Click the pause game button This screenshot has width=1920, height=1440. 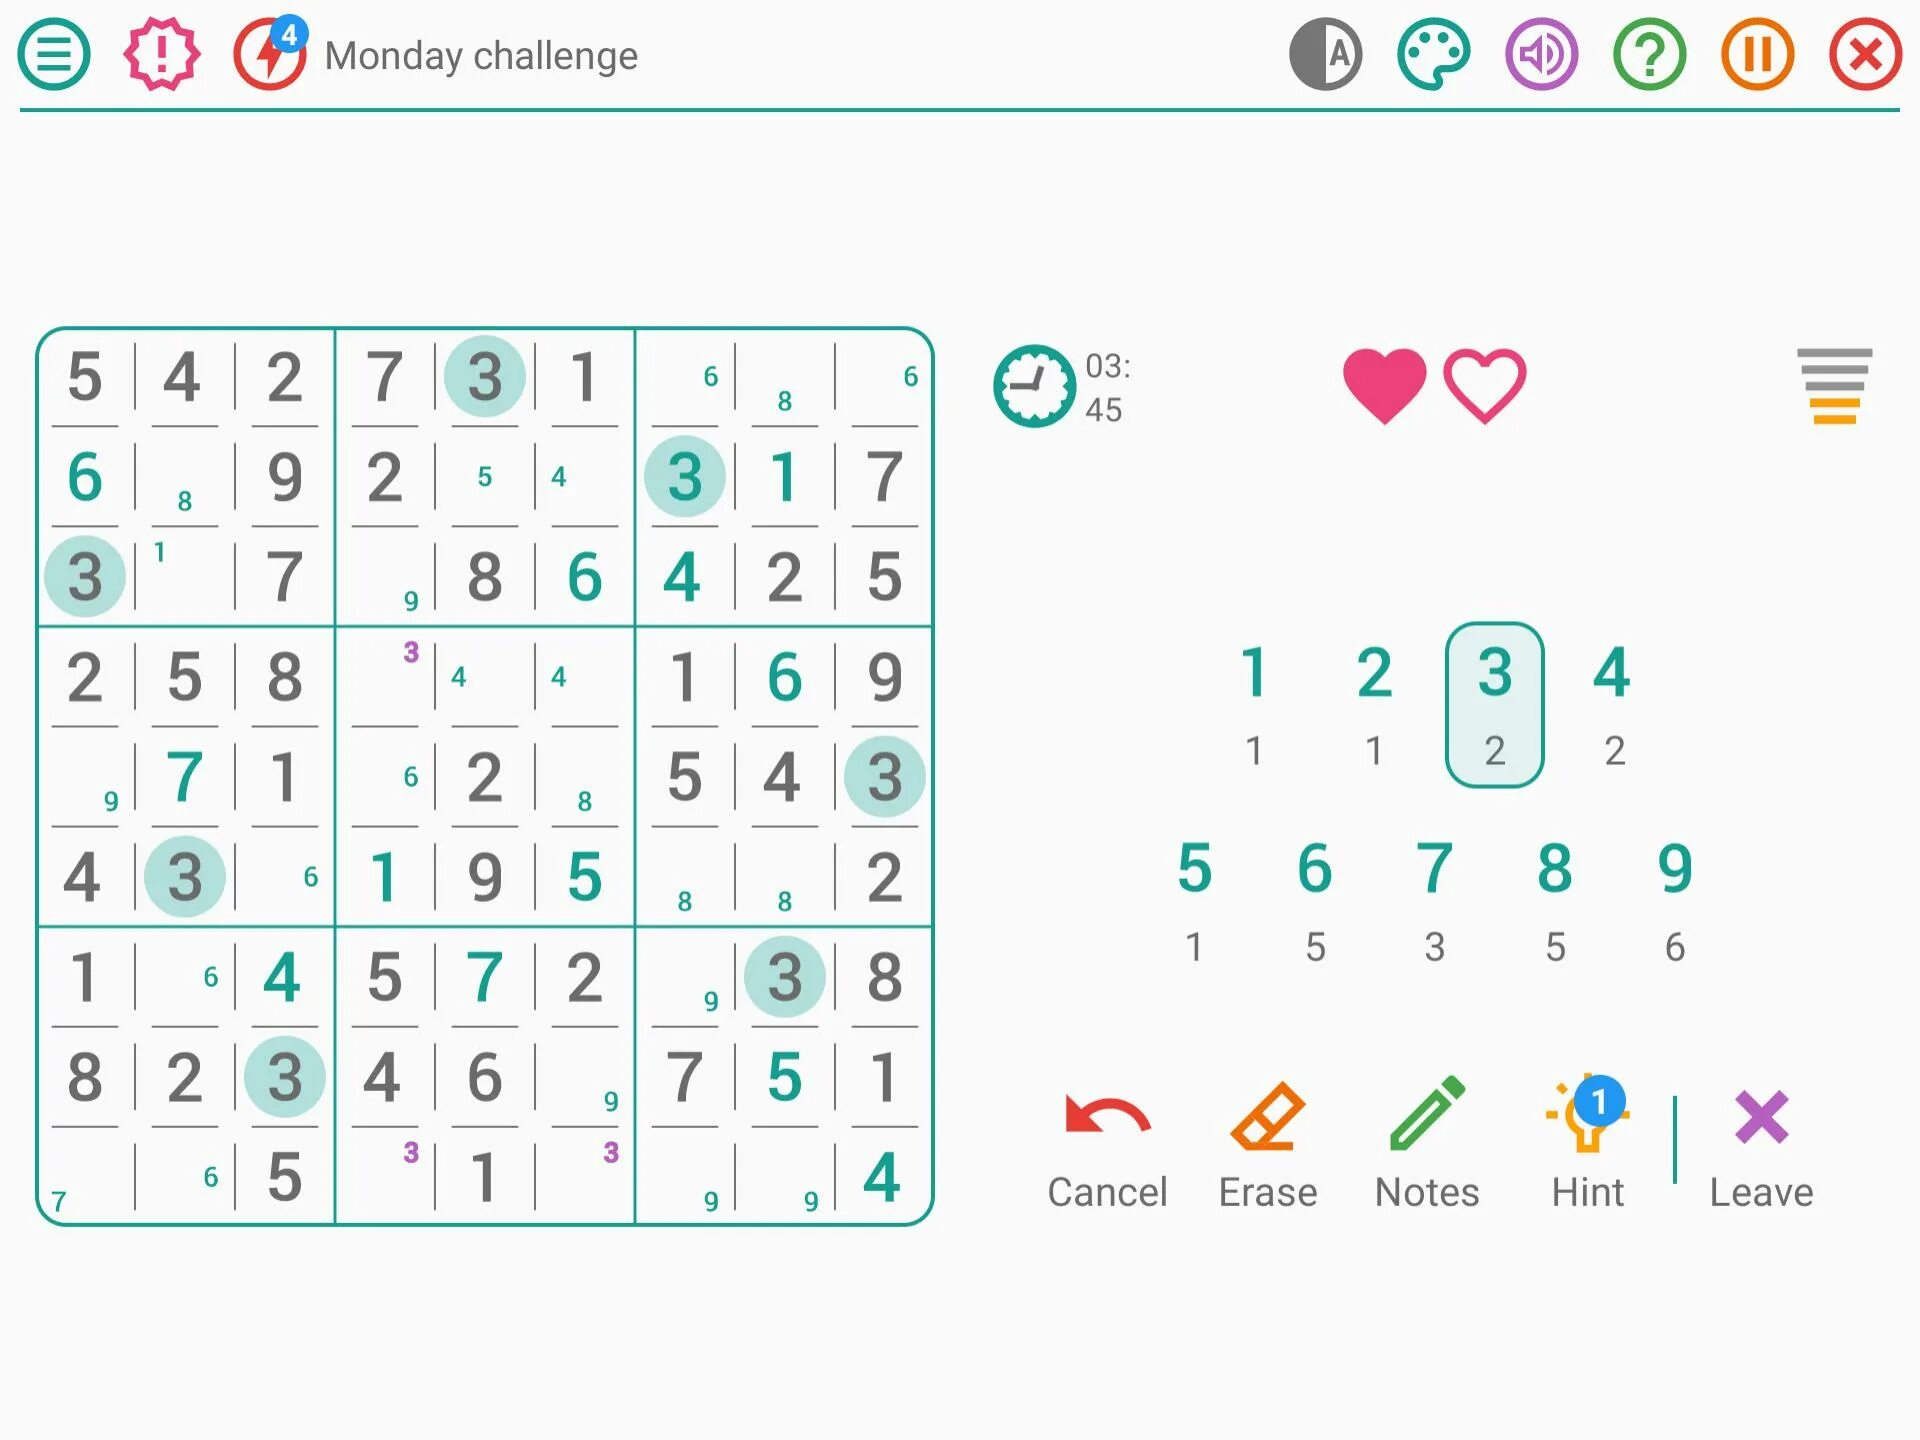[1758, 54]
